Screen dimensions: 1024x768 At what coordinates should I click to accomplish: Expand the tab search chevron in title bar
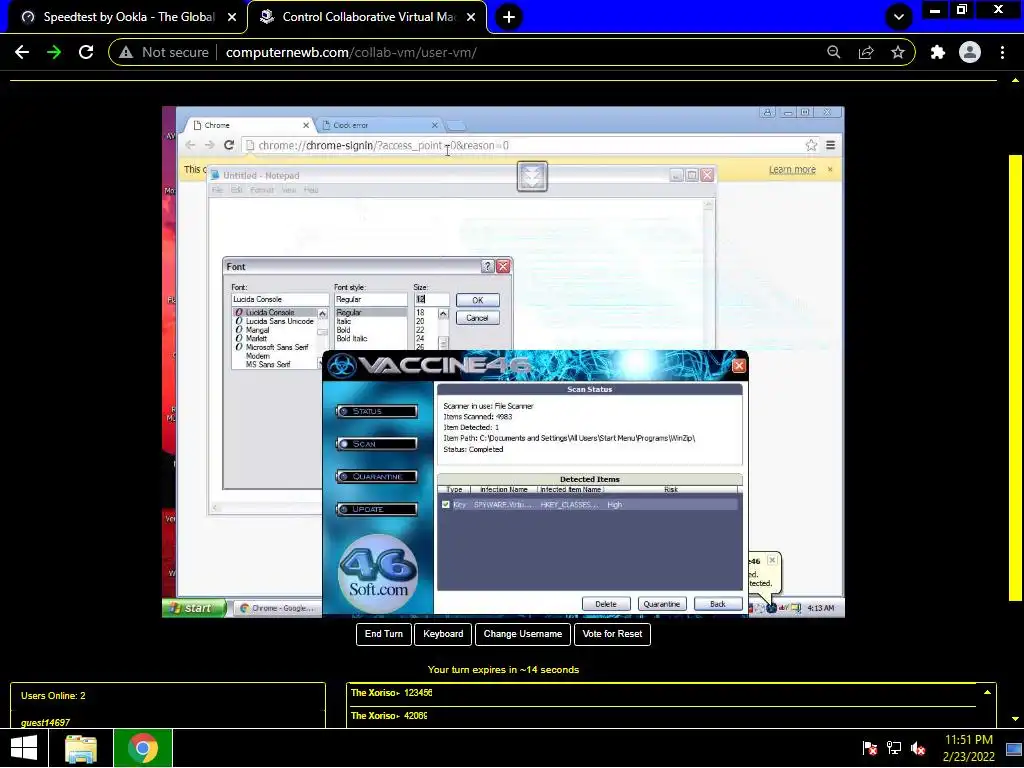point(899,17)
